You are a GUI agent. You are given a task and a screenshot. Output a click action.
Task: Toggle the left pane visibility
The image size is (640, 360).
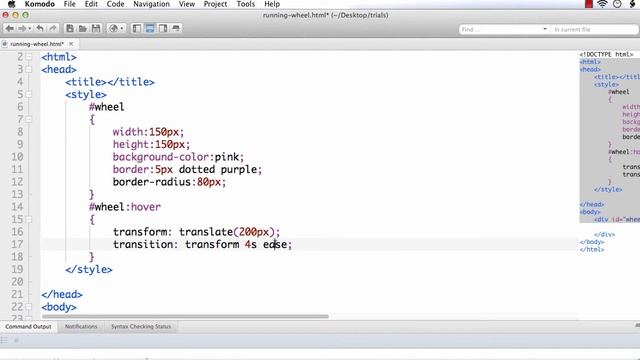pyautogui.click(x=137, y=29)
